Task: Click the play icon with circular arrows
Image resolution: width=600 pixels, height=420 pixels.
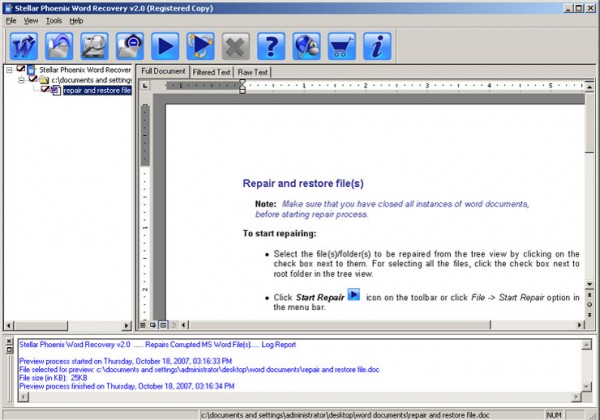Action: (x=200, y=46)
